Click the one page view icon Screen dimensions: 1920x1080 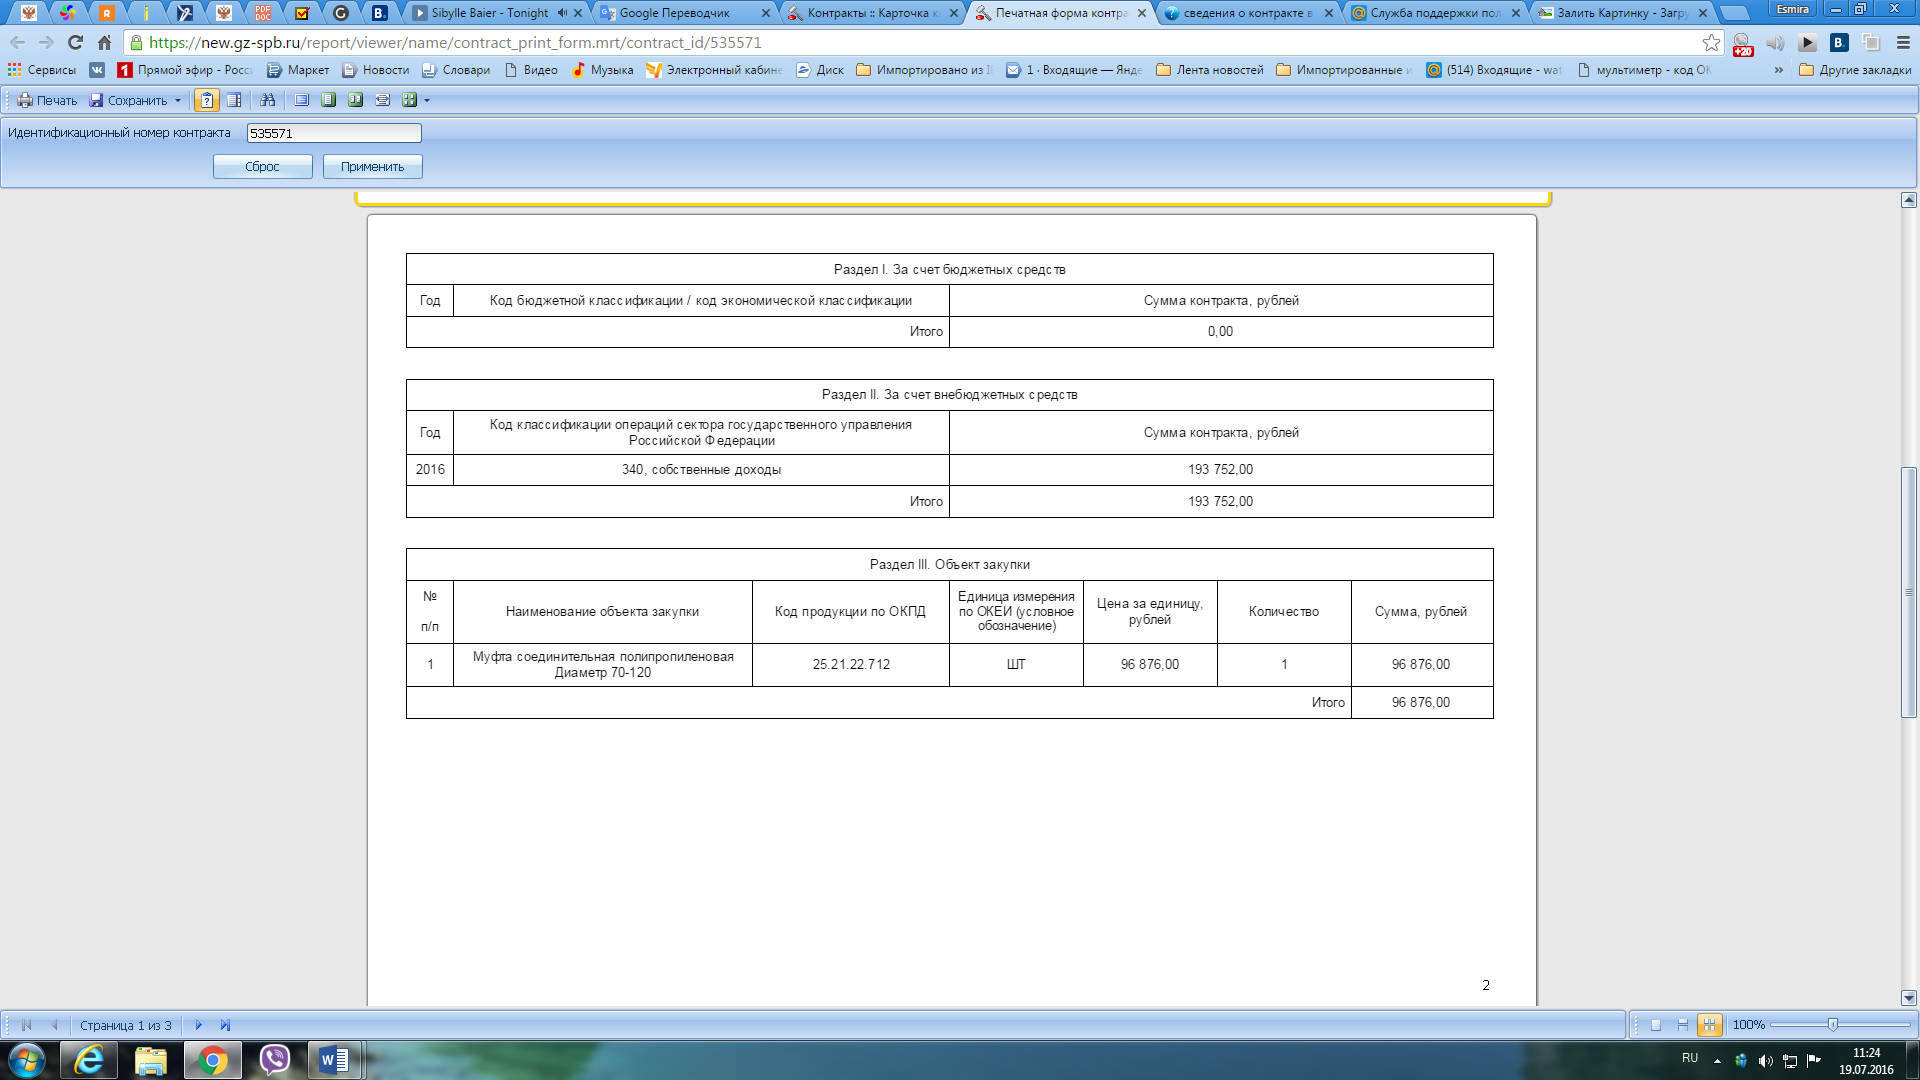[x=328, y=100]
